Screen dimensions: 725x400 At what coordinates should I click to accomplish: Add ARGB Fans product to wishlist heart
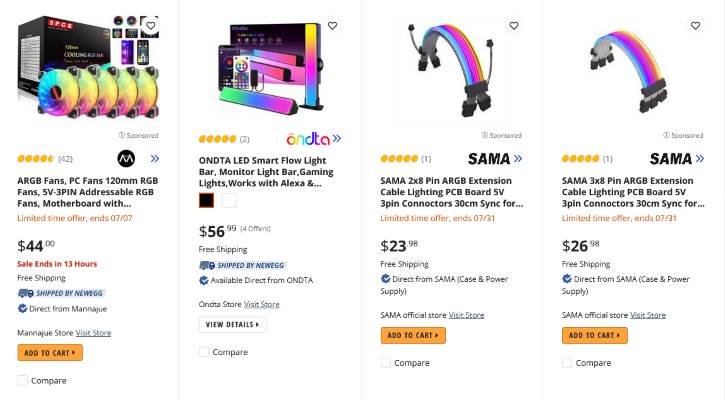150,25
